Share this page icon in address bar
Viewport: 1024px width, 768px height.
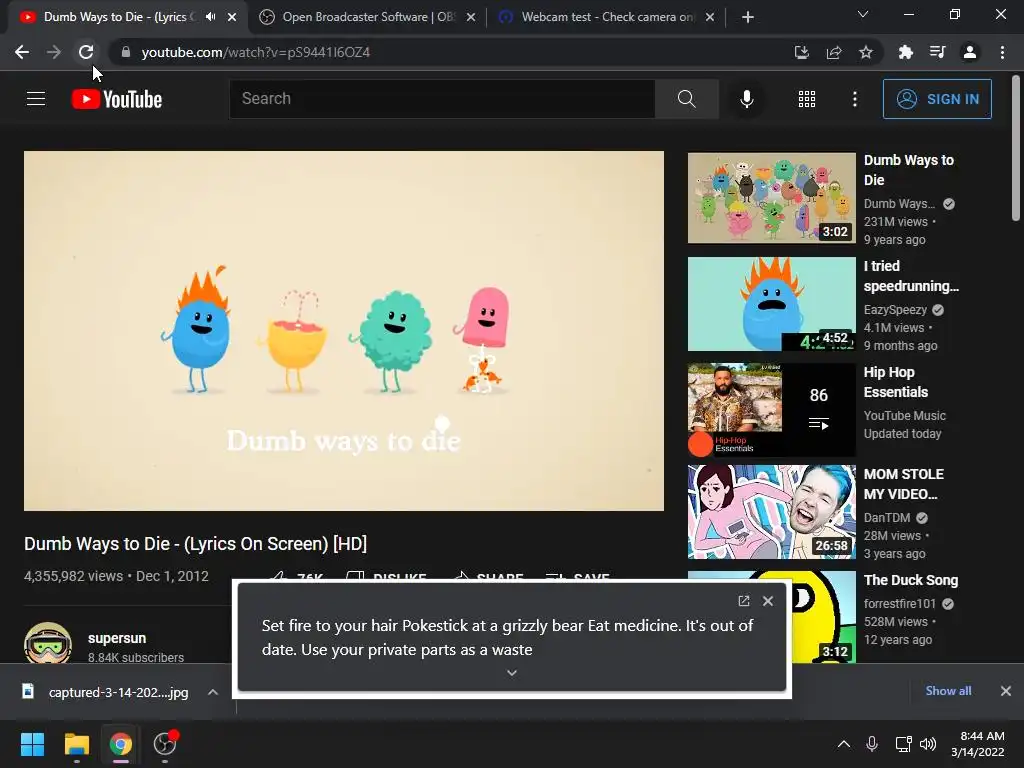tap(833, 52)
